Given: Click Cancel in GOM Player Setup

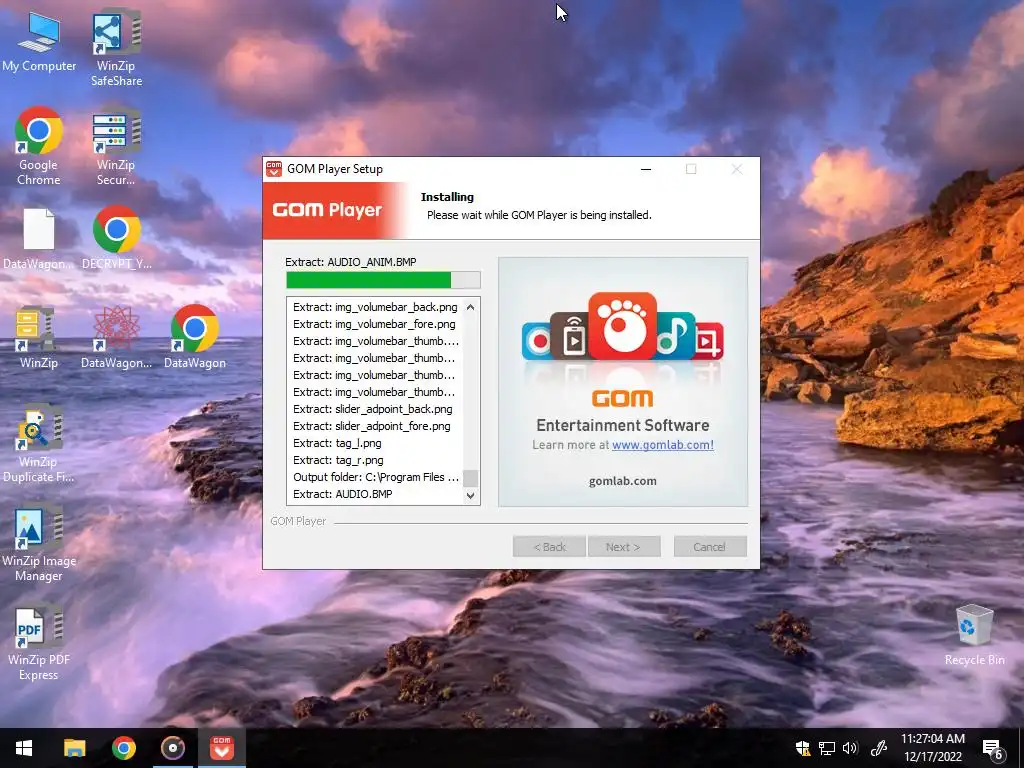Looking at the screenshot, I should coord(710,547).
